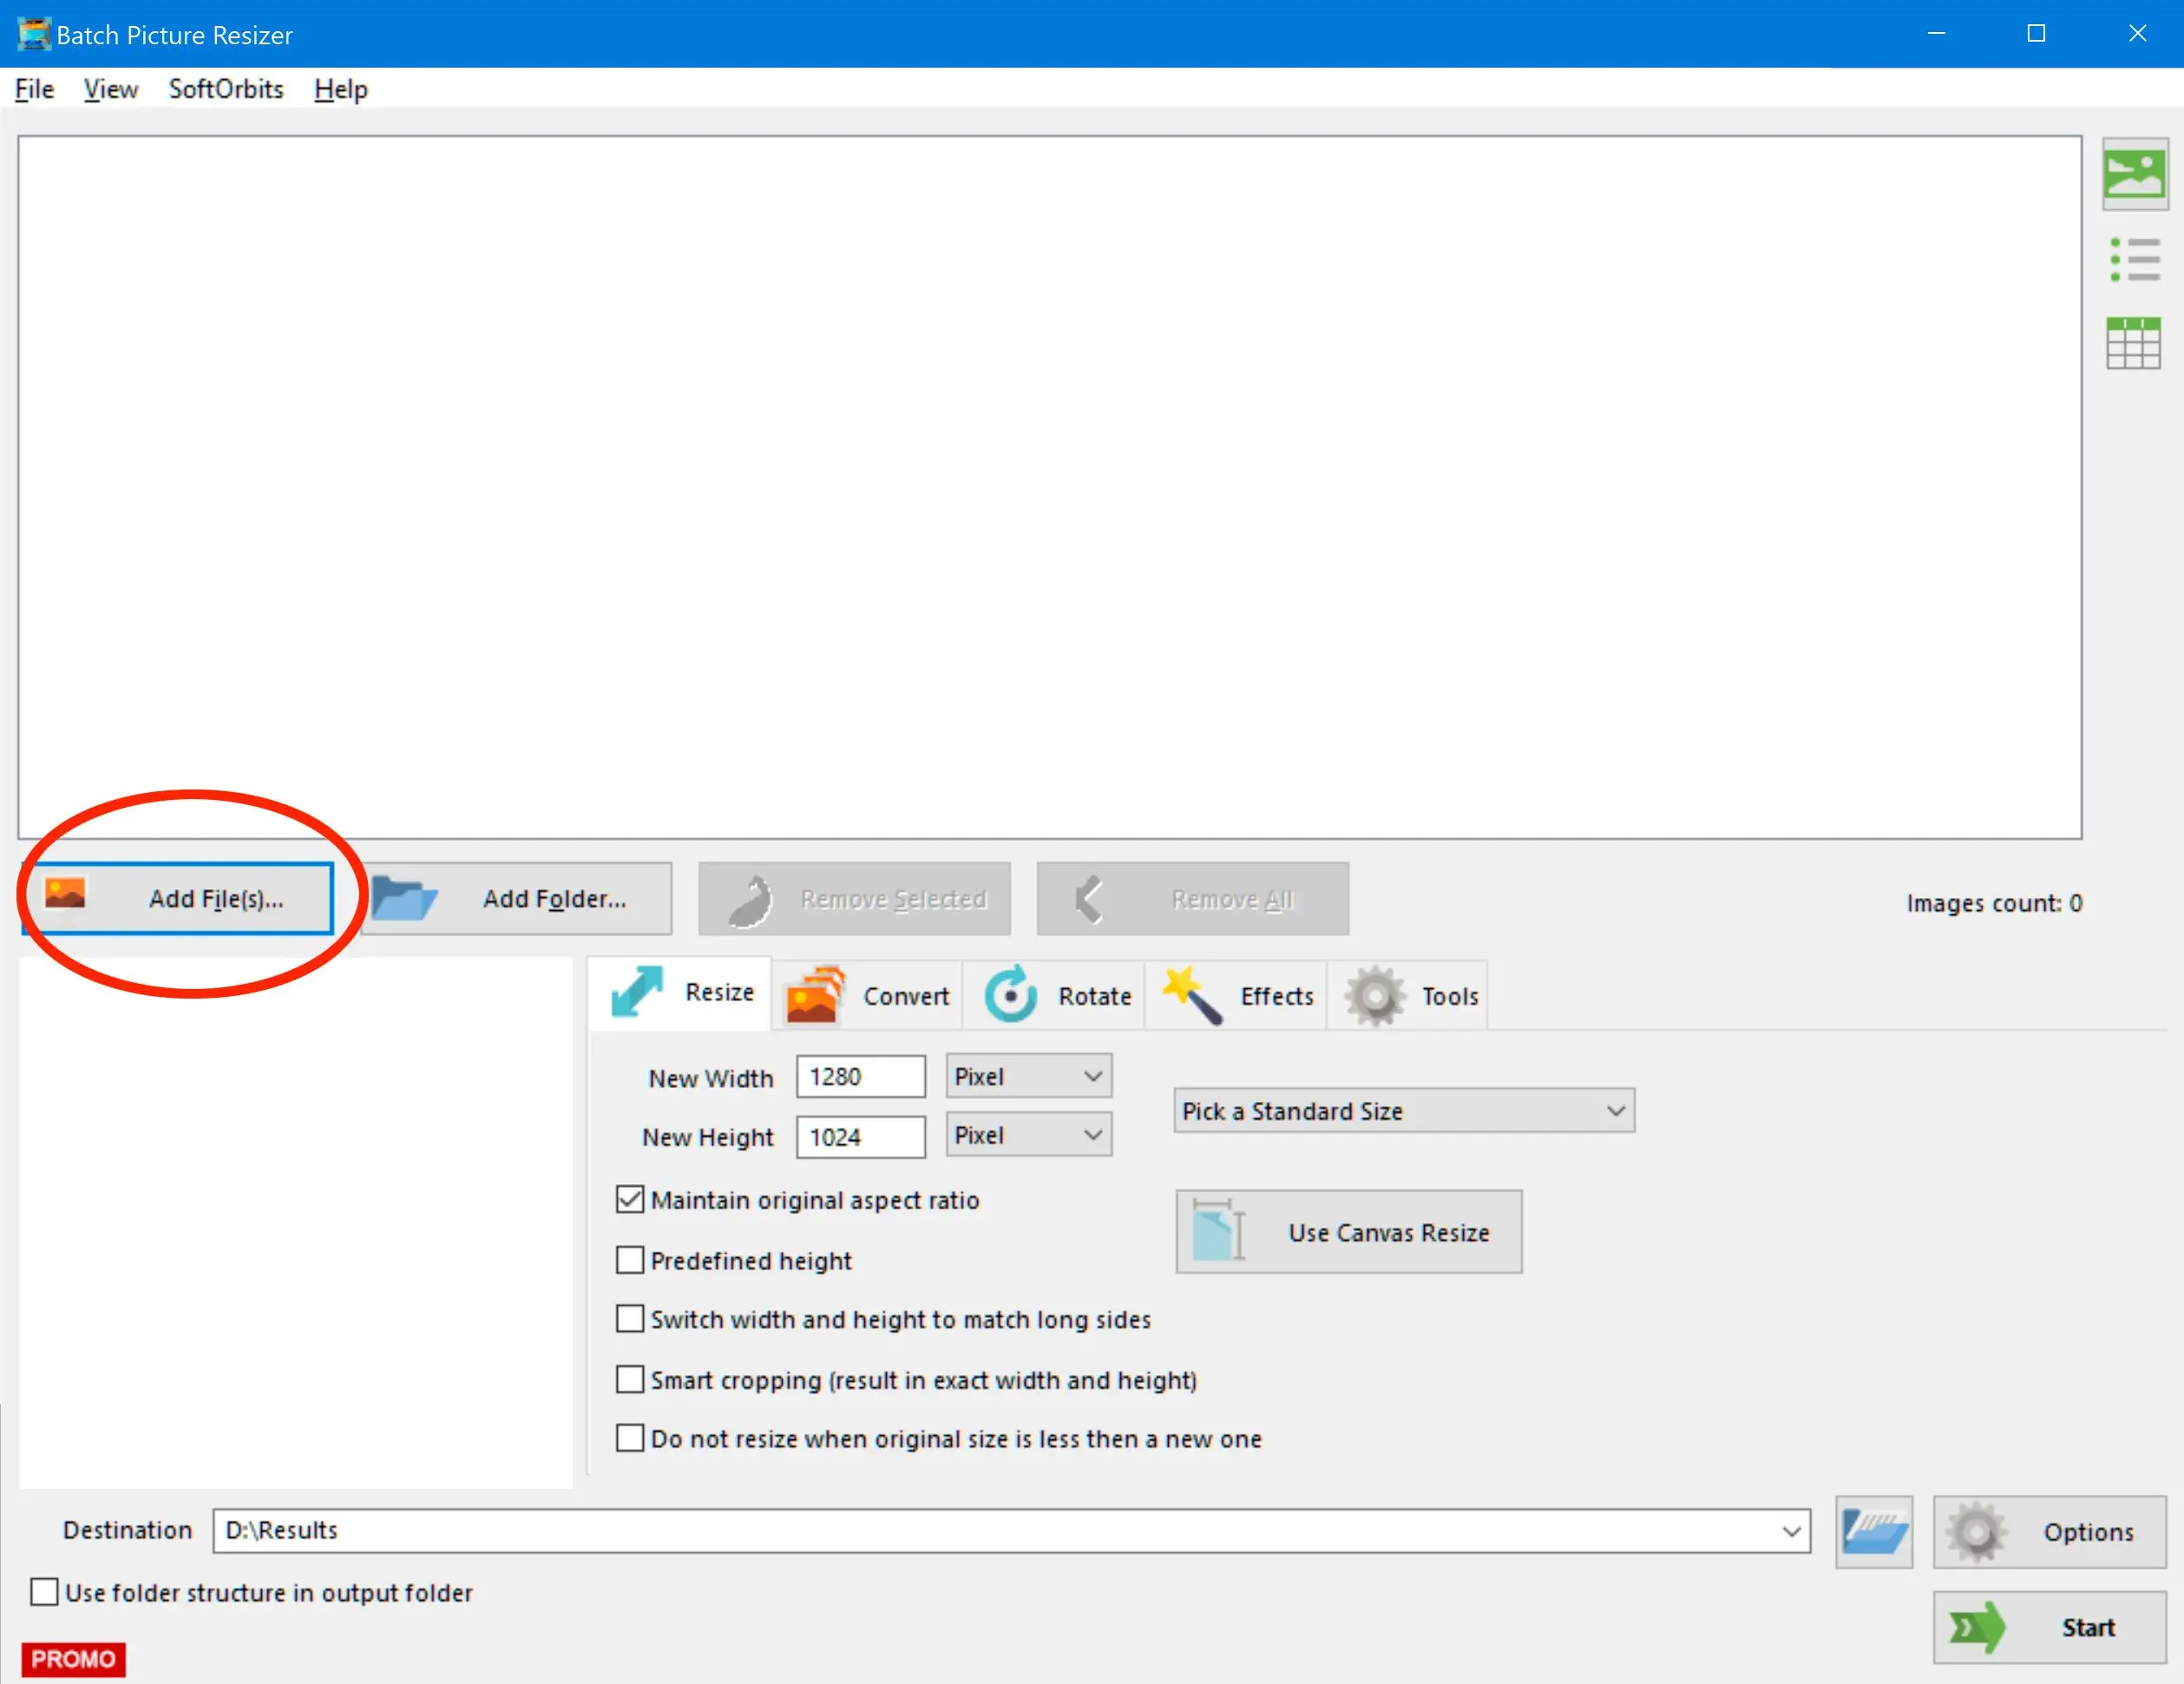
Task: Enable Smart cropping exact width height
Action: coord(632,1378)
